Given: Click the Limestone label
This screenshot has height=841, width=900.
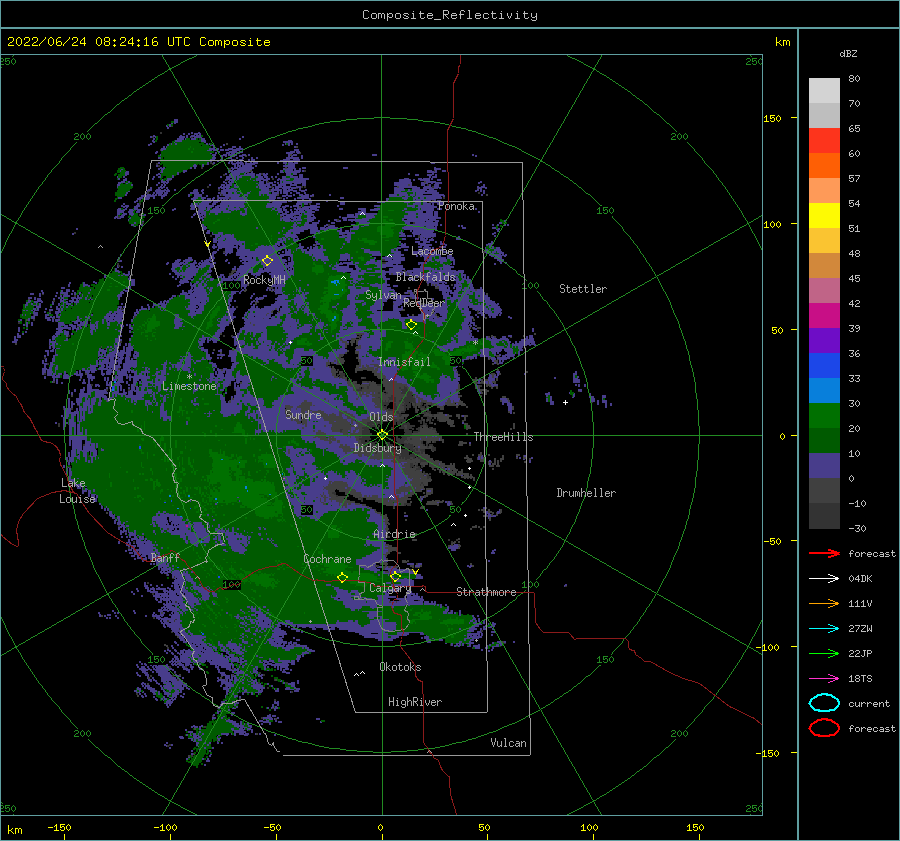Looking at the screenshot, I should tap(189, 386).
